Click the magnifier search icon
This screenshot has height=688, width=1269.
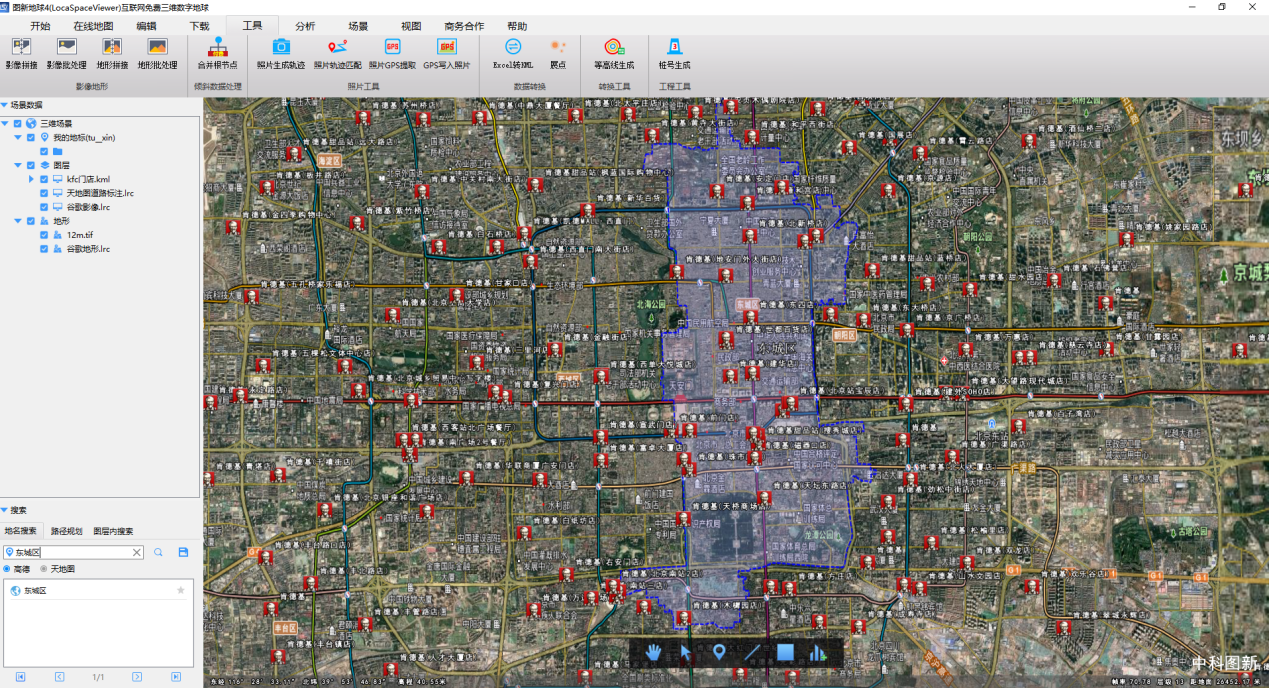[158, 552]
